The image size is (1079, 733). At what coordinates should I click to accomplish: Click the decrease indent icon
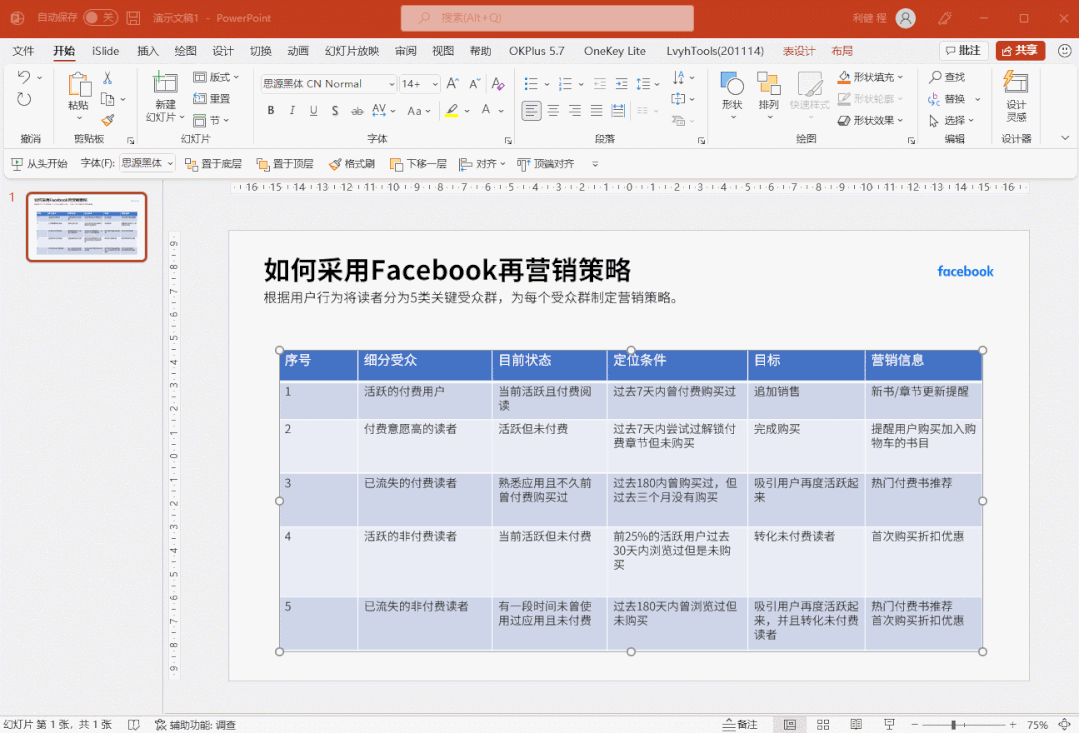[x=599, y=83]
